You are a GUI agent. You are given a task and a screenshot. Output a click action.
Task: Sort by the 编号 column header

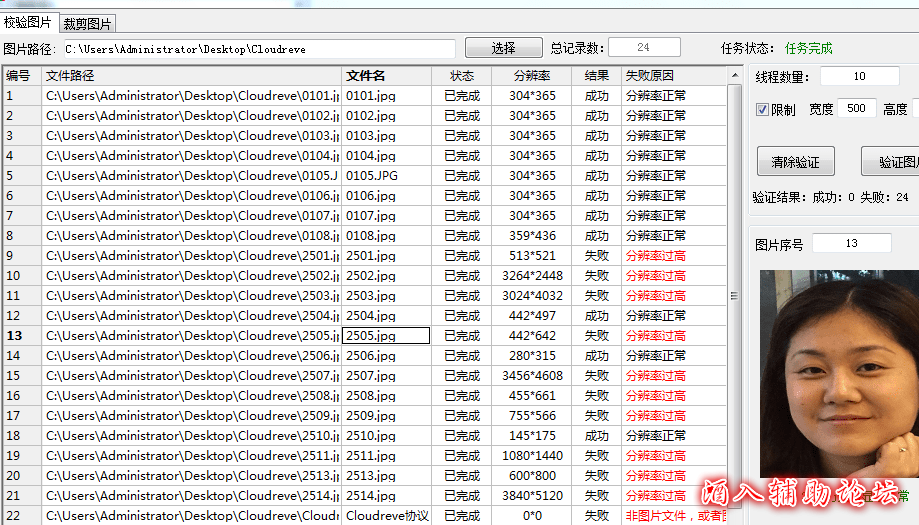(x=22, y=76)
